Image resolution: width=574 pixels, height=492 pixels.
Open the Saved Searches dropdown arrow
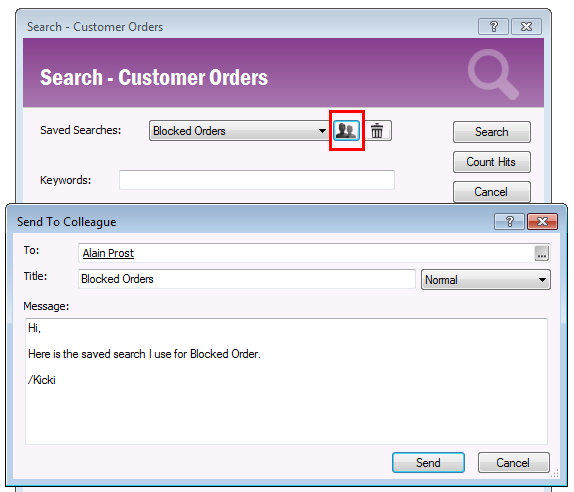[x=322, y=131]
